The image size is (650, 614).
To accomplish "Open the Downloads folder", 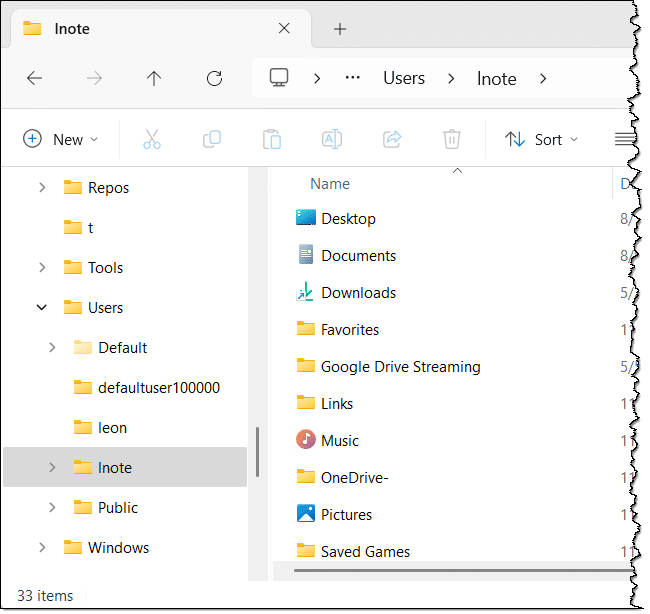I will [358, 293].
